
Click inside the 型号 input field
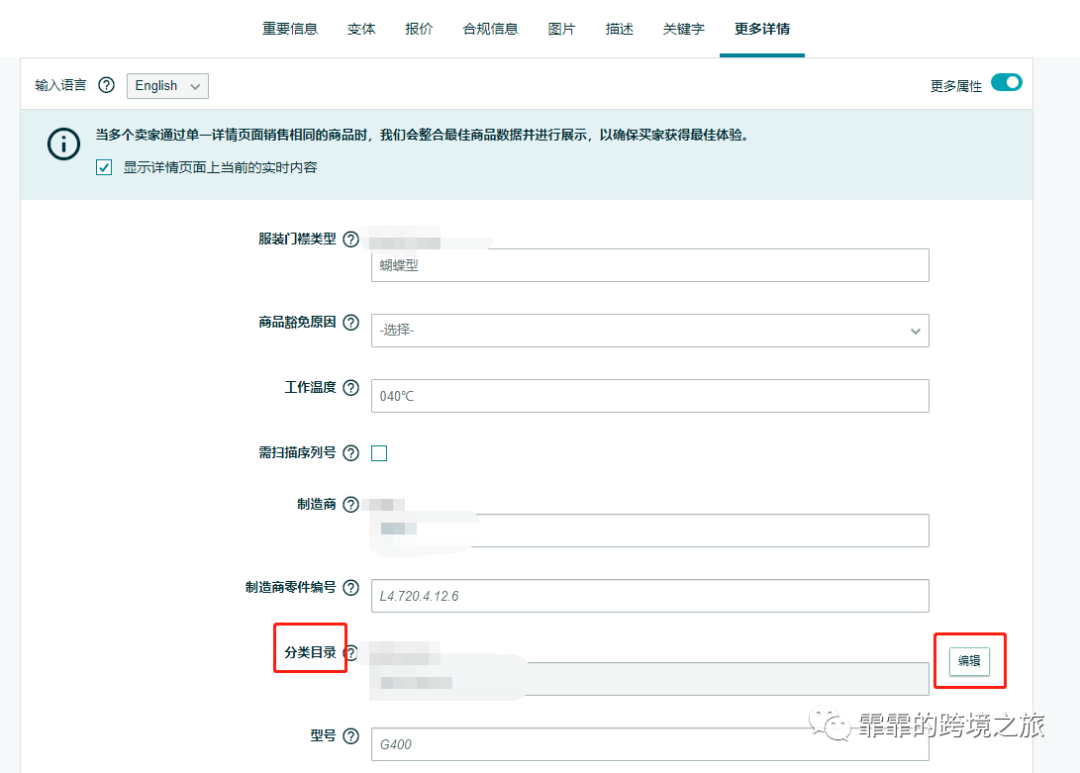650,744
